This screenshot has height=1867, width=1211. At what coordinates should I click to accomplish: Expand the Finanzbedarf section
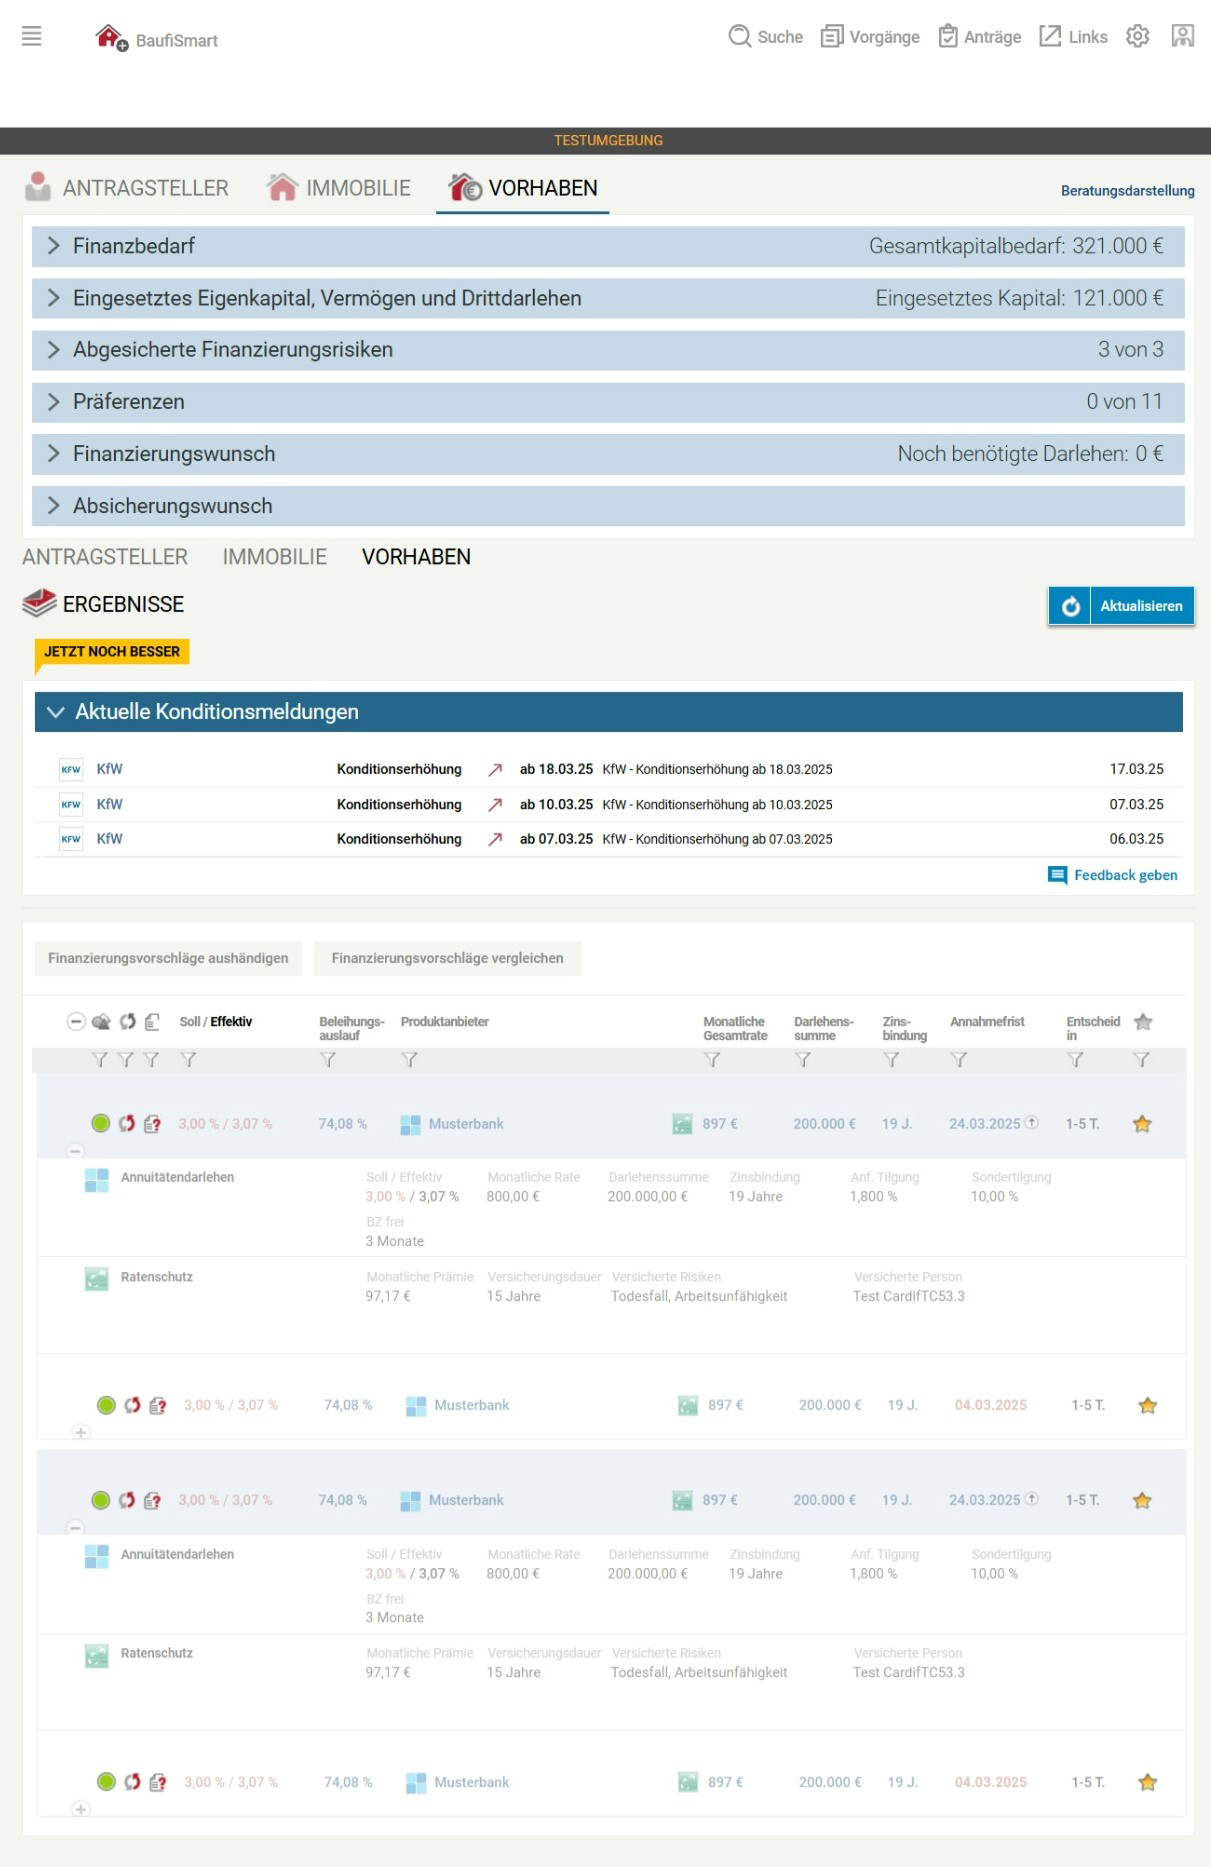[54, 246]
